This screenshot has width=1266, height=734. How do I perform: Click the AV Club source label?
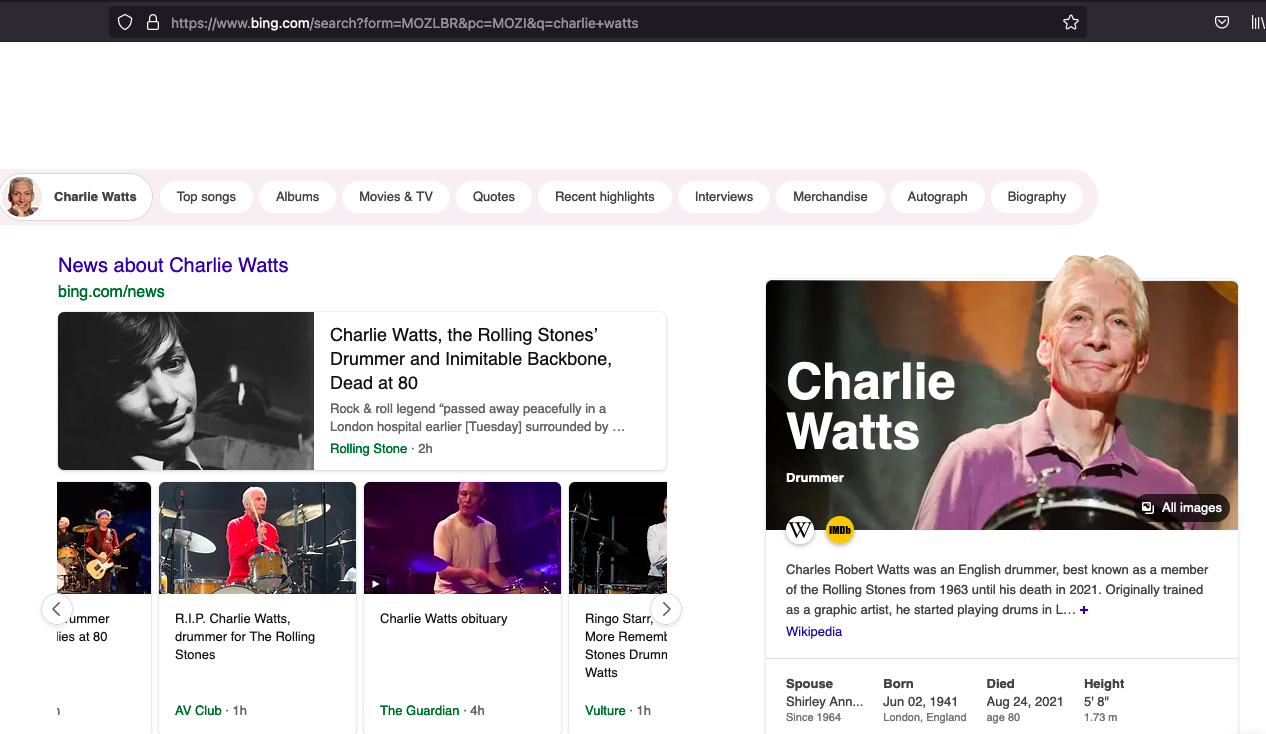coord(198,711)
